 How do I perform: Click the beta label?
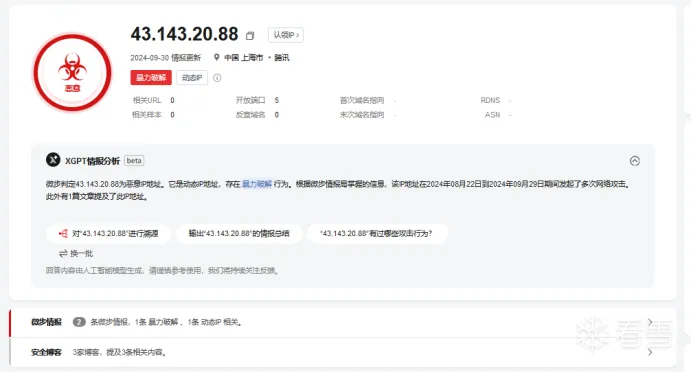click(134, 161)
